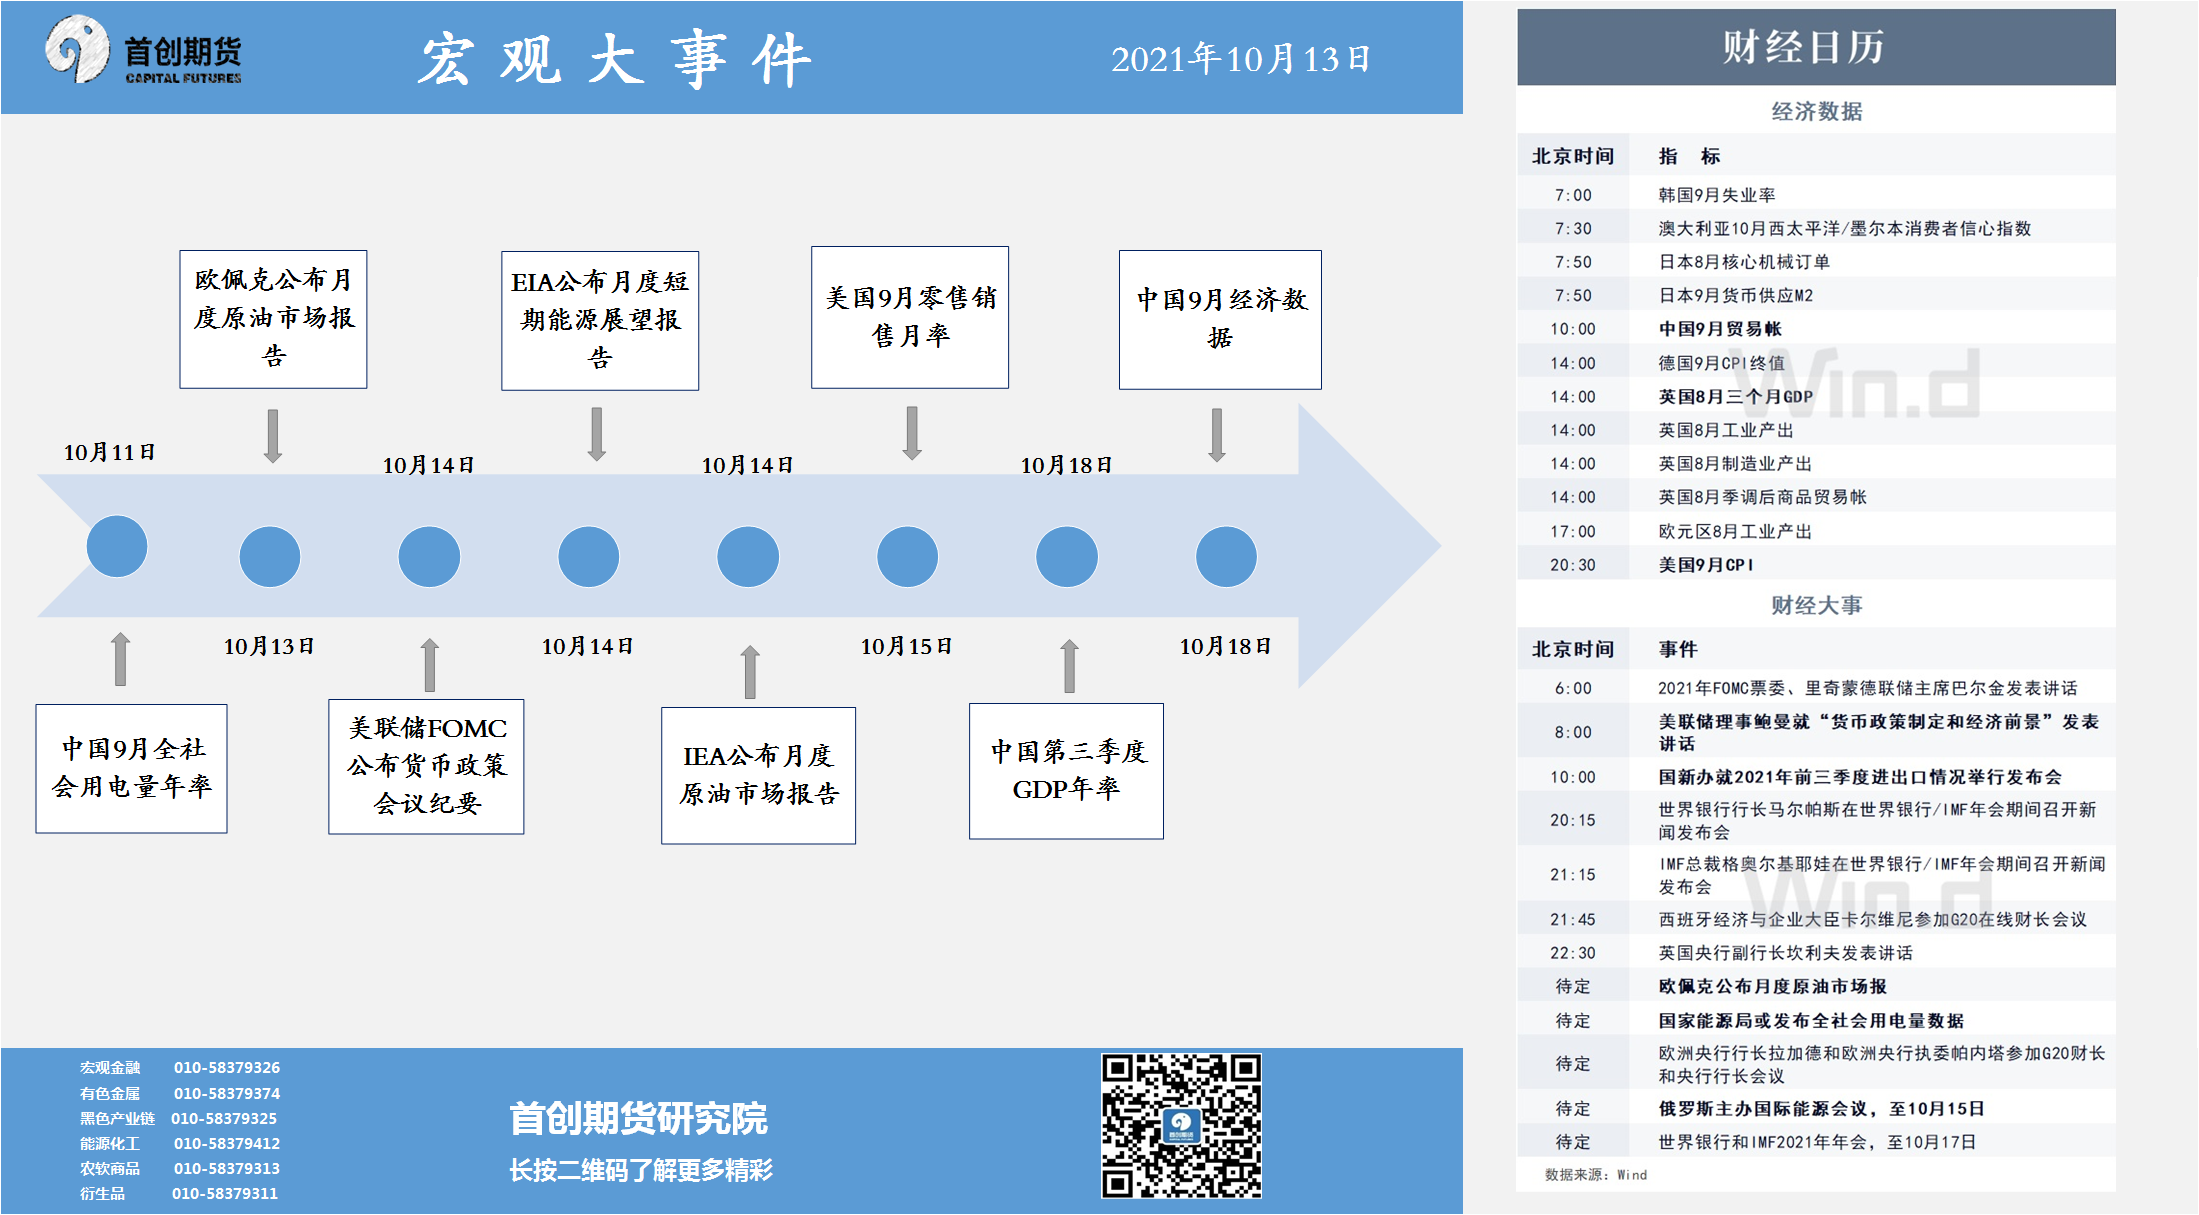Click row 日本9月货币供应M2

coord(1816,296)
